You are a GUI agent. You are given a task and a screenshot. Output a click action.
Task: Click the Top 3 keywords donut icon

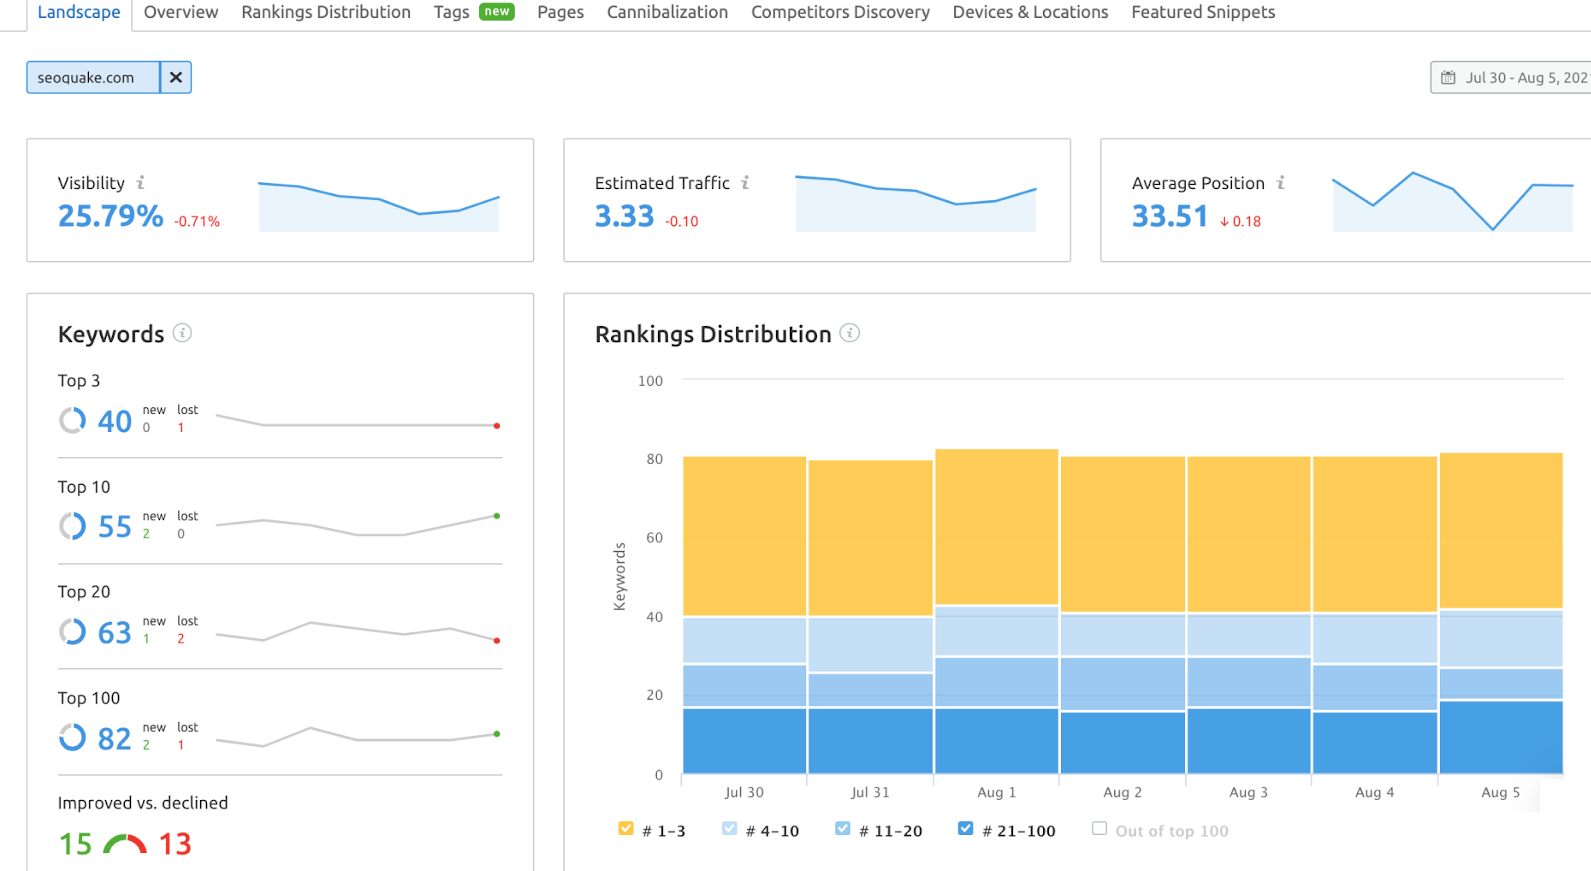pyautogui.click(x=72, y=421)
